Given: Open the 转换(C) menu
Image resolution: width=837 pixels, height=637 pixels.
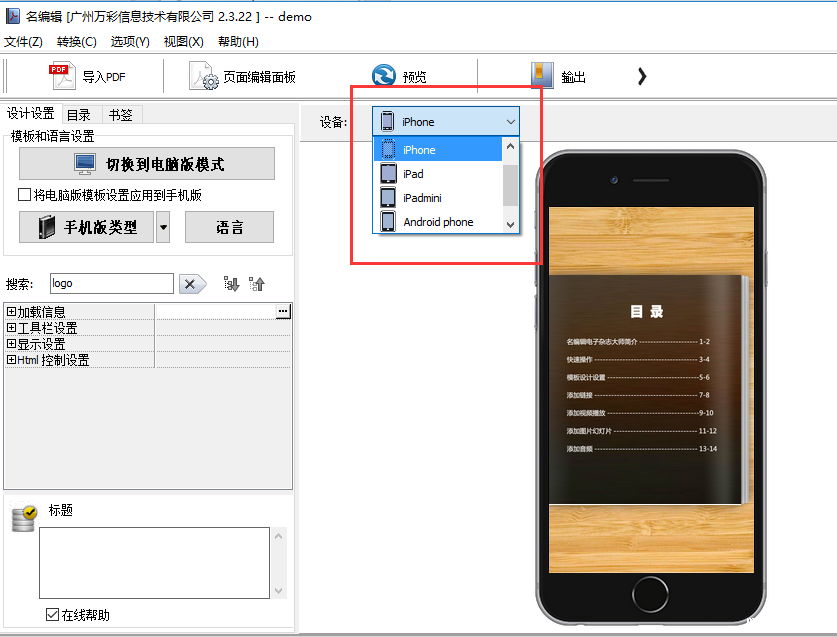Looking at the screenshot, I should point(77,42).
